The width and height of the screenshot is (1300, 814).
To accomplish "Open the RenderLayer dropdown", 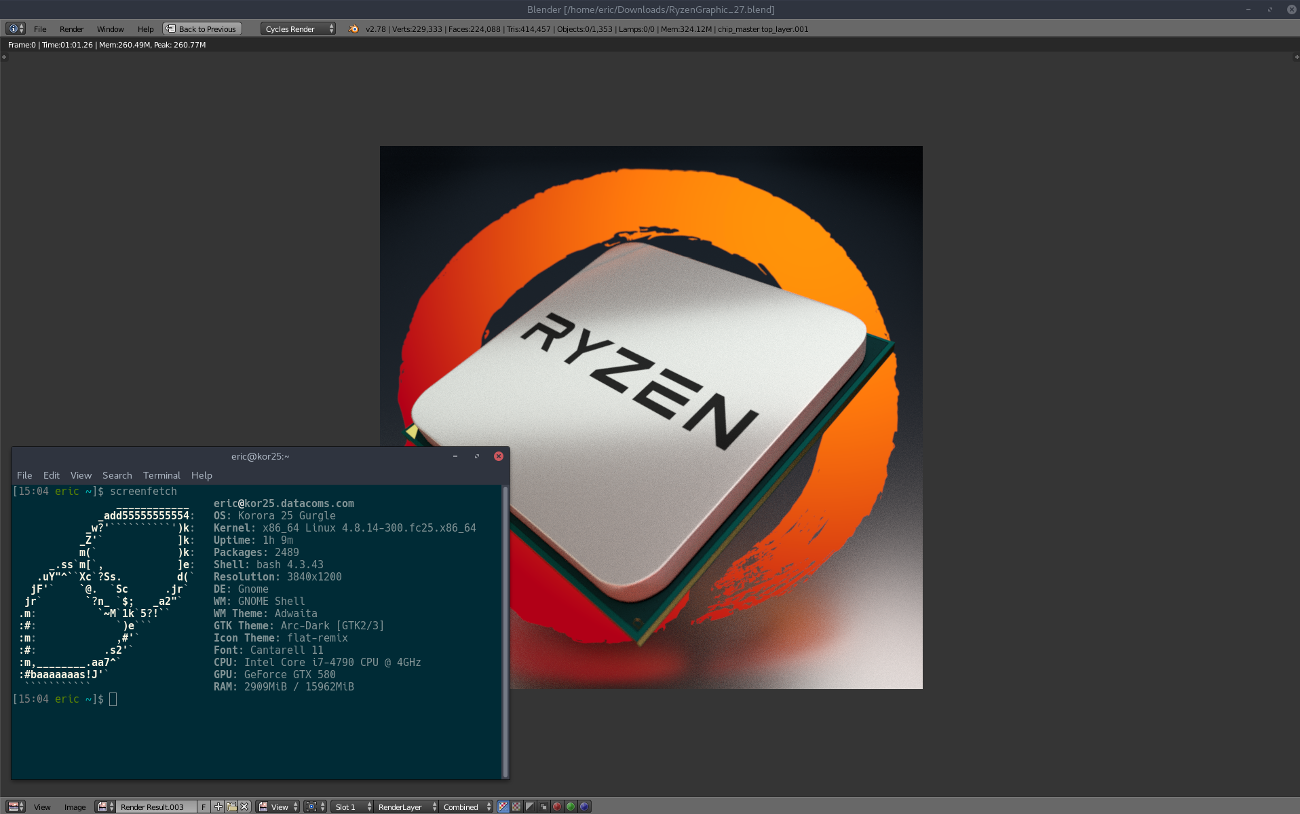I will click(405, 807).
